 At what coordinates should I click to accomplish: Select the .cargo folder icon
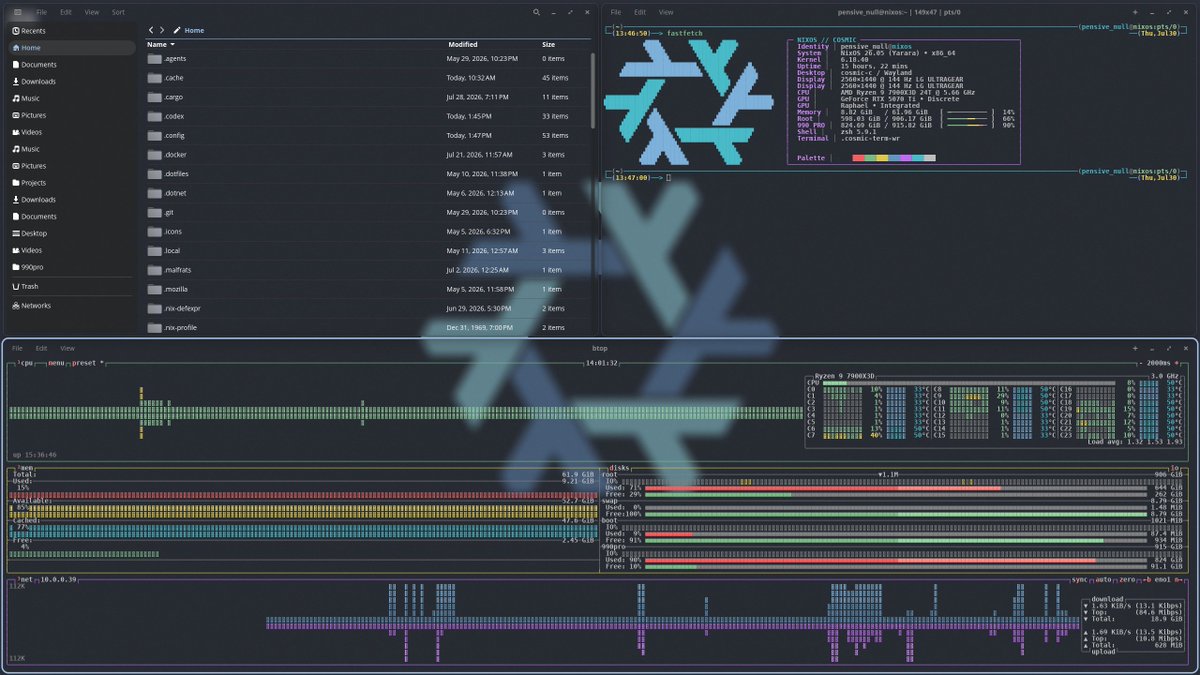(154, 97)
